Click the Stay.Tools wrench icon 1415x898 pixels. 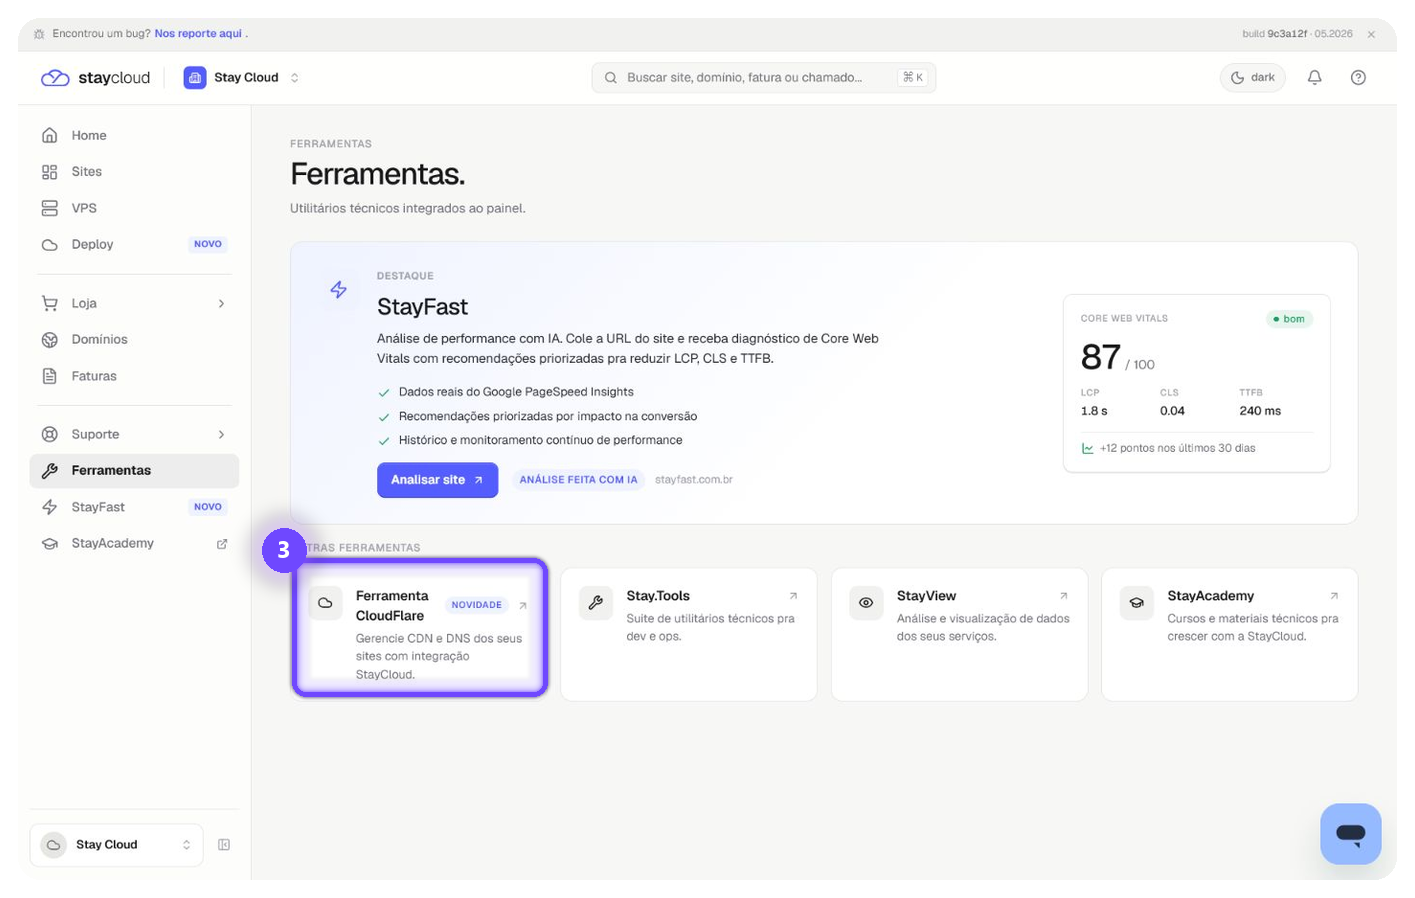point(595,603)
